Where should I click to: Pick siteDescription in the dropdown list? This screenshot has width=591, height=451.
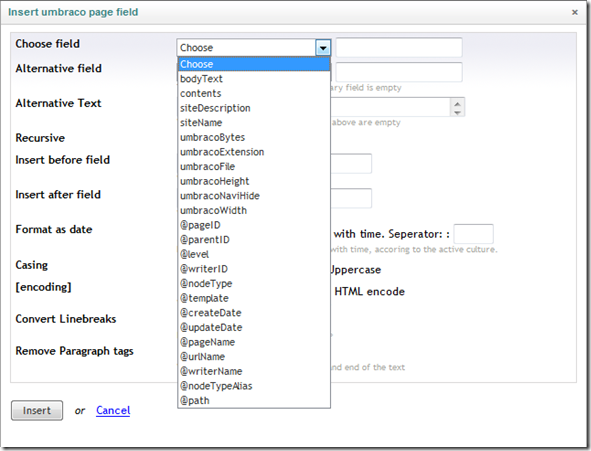click(254, 108)
